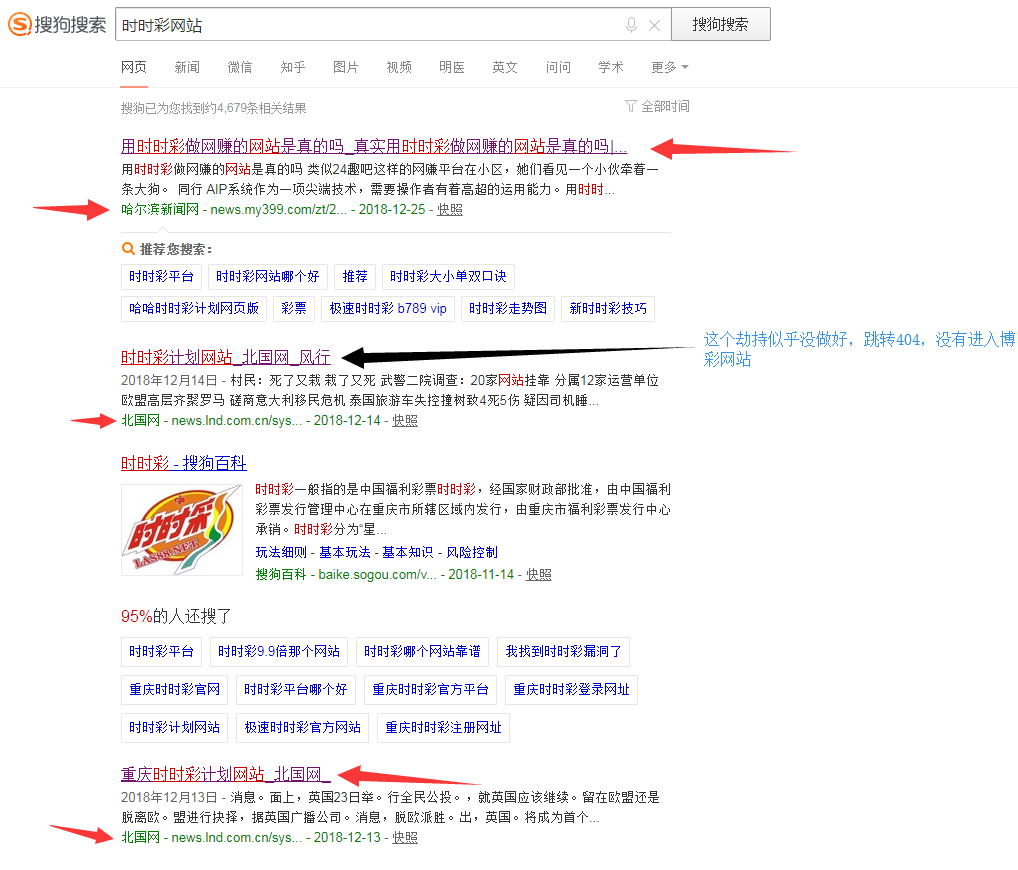This screenshot has height=870, width=1018.
Task: Open the 基本知识 sublink
Action: click(407, 553)
